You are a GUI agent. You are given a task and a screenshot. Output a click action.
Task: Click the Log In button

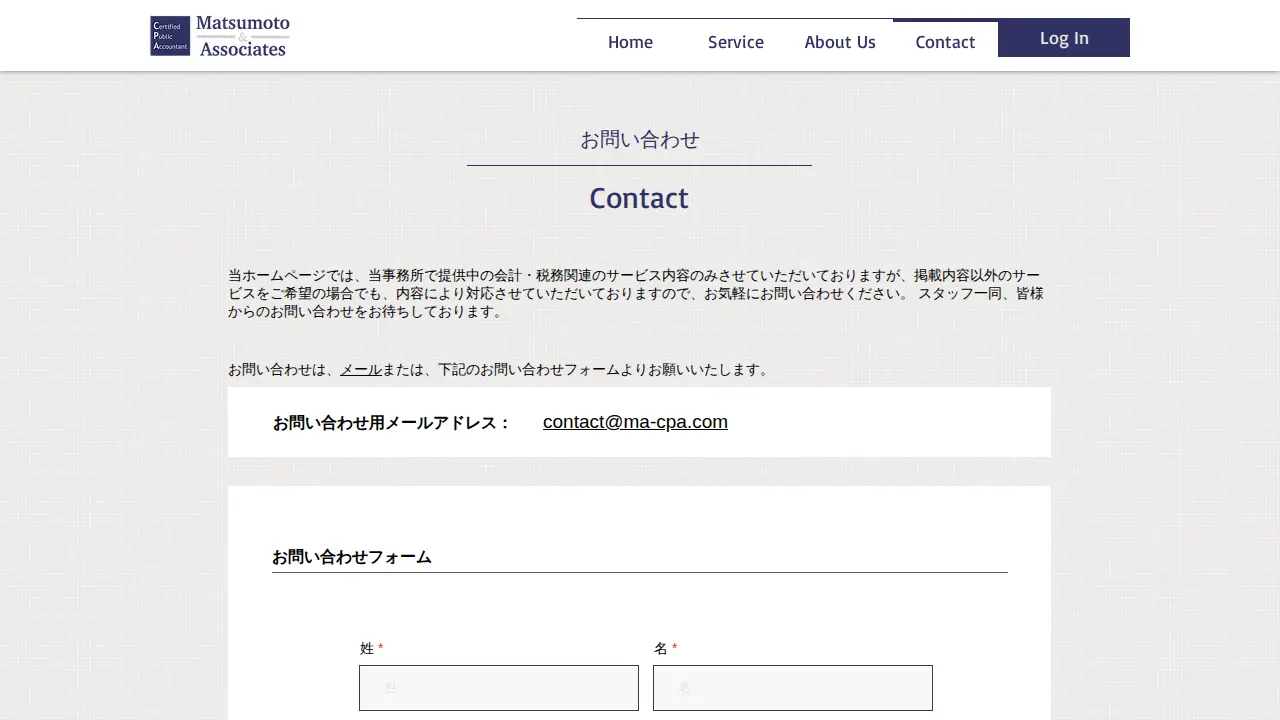(x=1064, y=38)
